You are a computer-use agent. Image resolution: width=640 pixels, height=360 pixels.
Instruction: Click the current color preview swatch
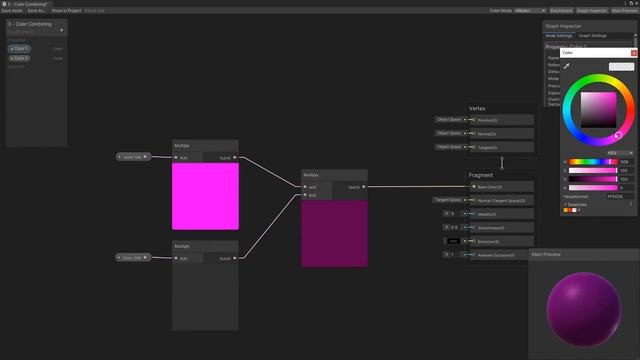coord(621,67)
